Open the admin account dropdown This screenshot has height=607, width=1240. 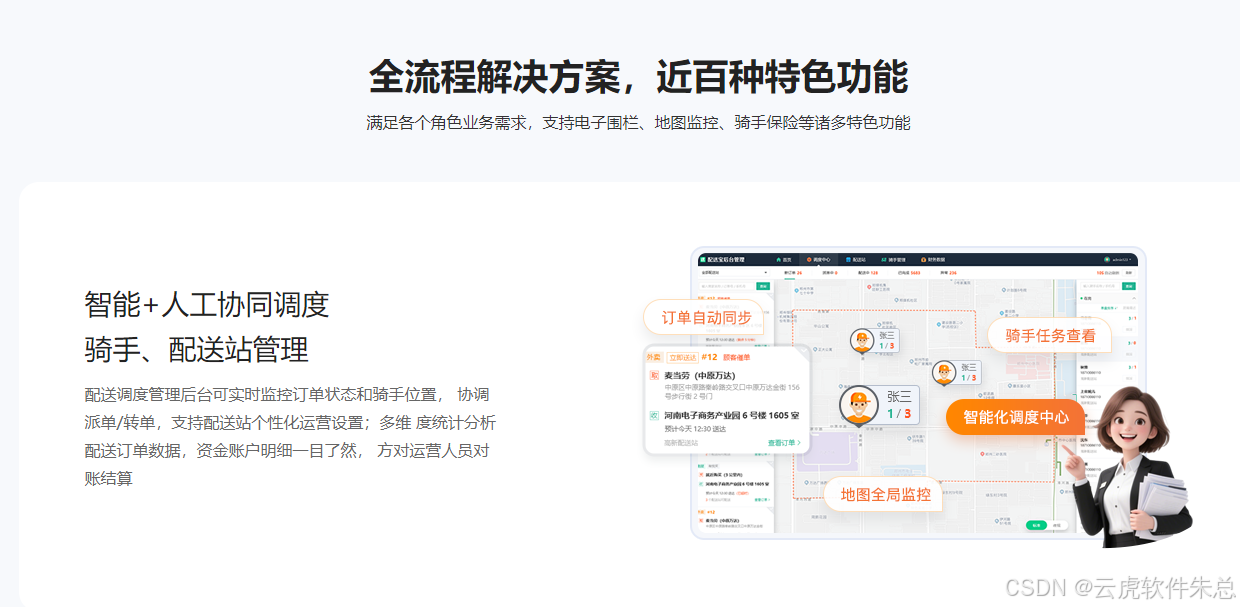click(1118, 259)
